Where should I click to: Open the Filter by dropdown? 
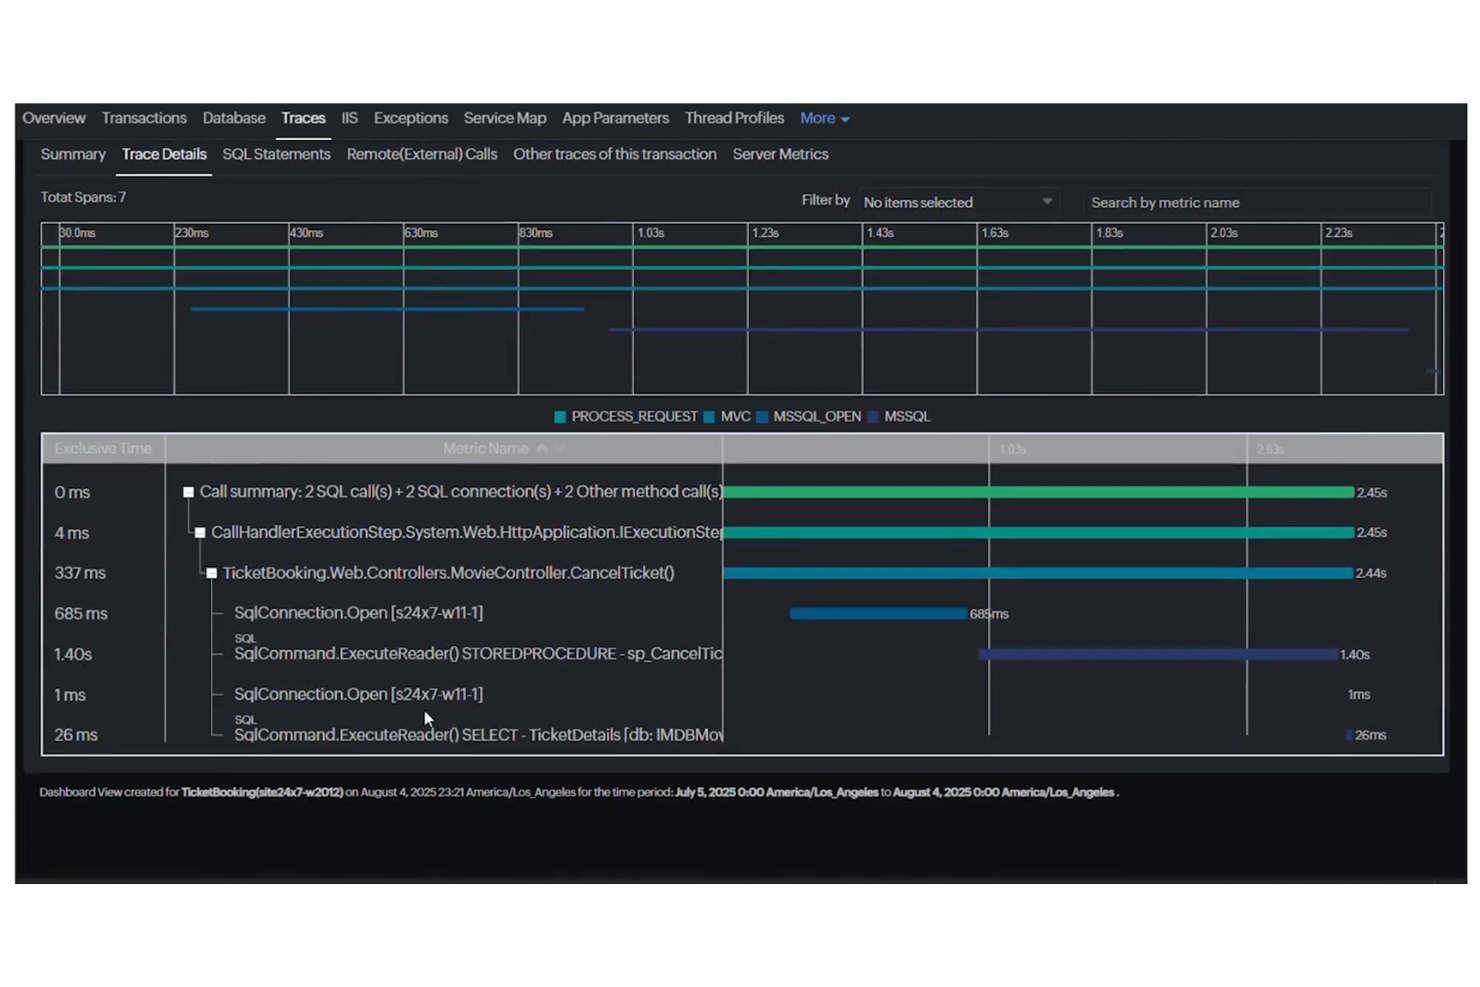point(958,202)
